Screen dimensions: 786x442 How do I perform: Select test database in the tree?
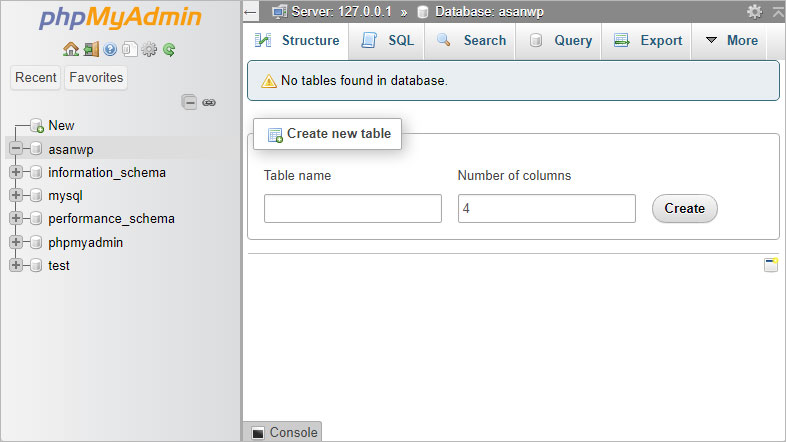point(59,266)
